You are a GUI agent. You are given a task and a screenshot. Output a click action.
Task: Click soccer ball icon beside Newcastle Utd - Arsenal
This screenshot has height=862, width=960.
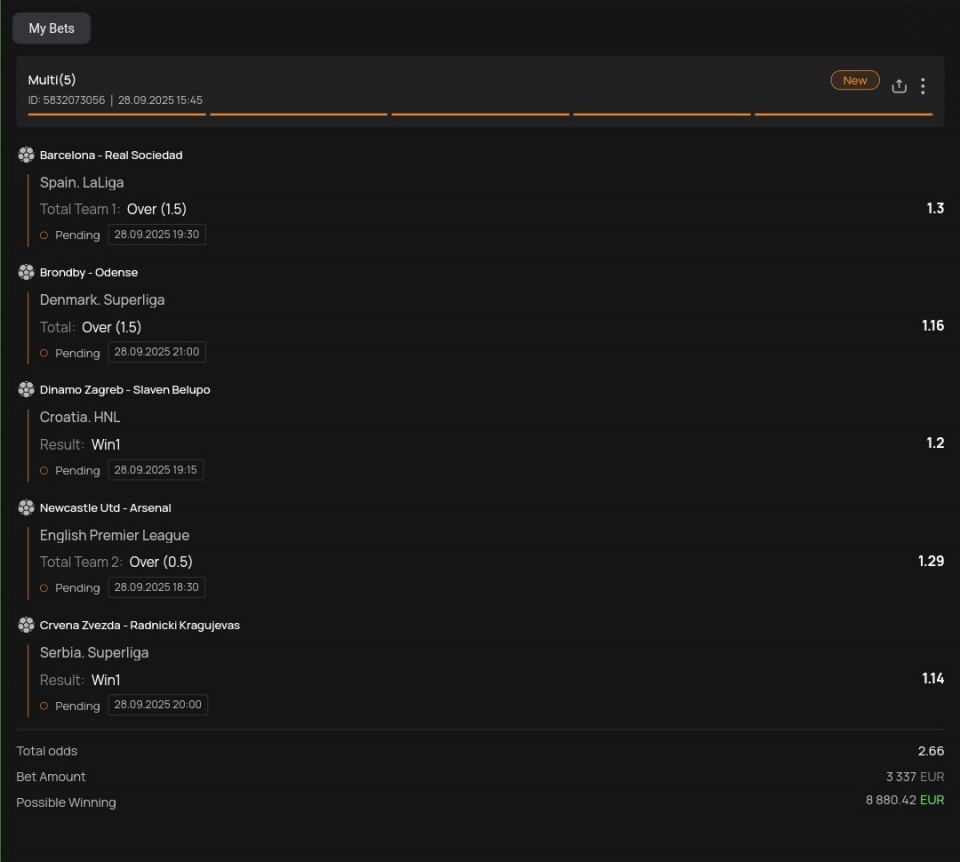[x=26, y=508]
